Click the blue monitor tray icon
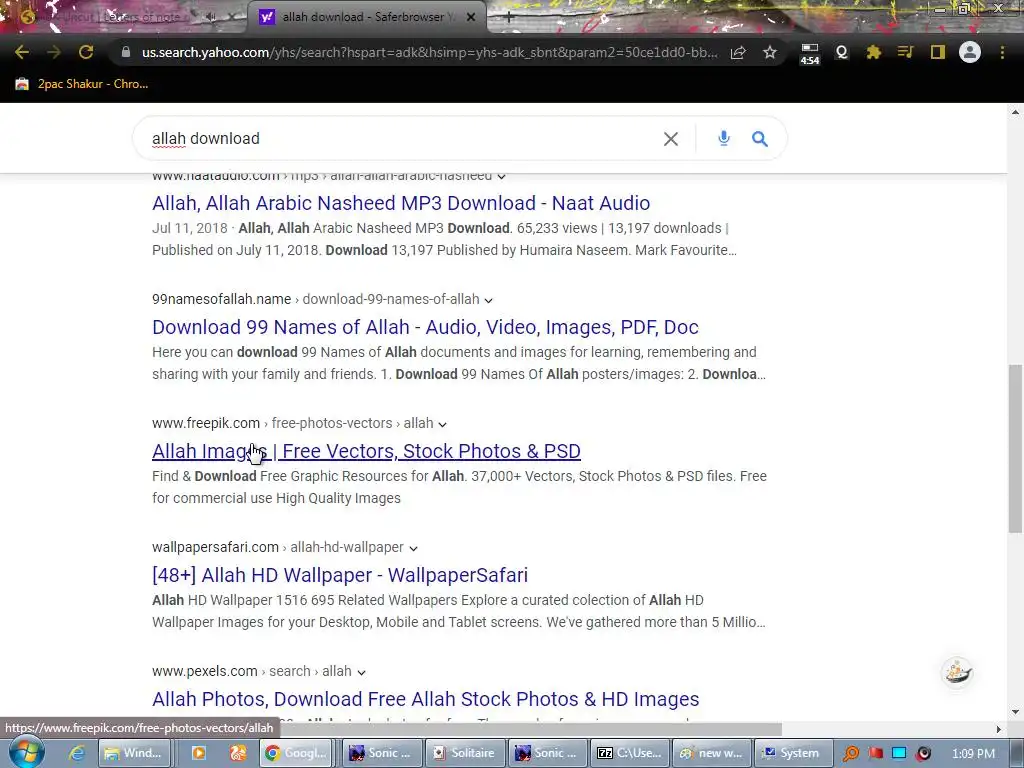The width and height of the screenshot is (1024, 768). pos(899,754)
